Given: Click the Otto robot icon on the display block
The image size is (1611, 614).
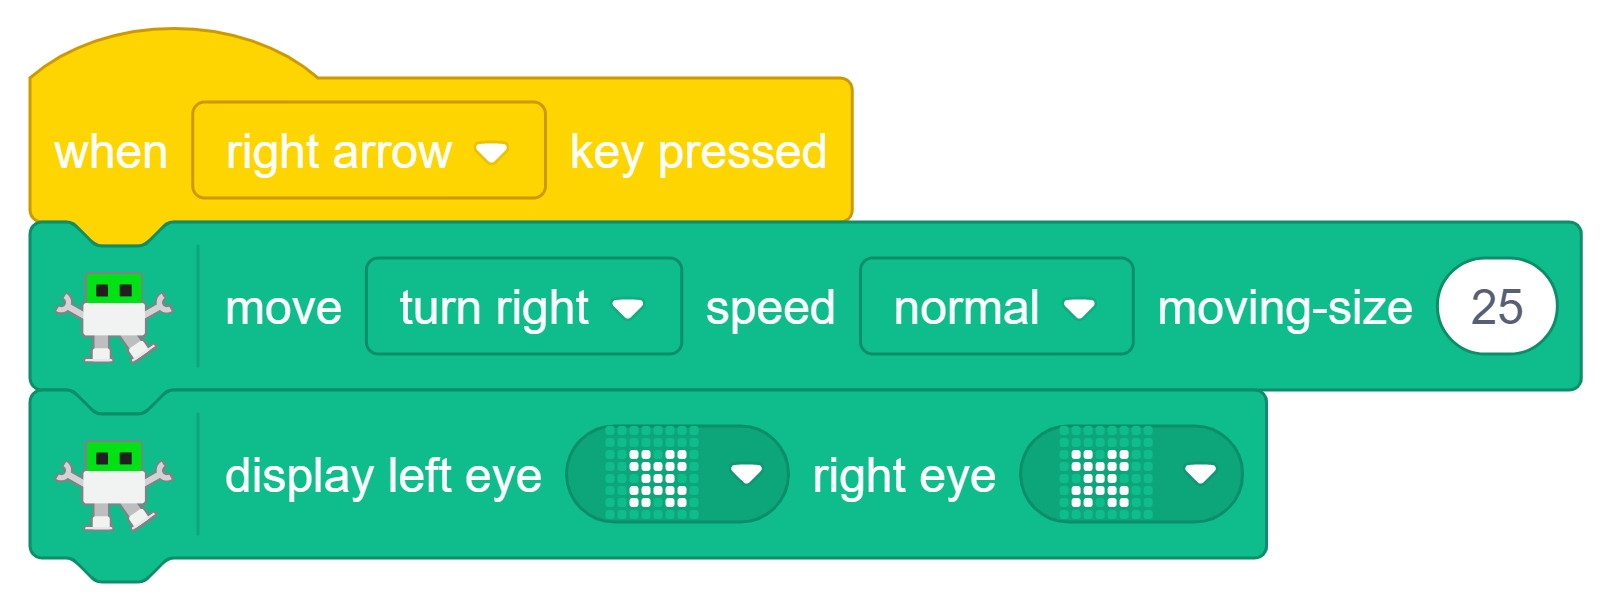Looking at the screenshot, I should coord(114,485).
